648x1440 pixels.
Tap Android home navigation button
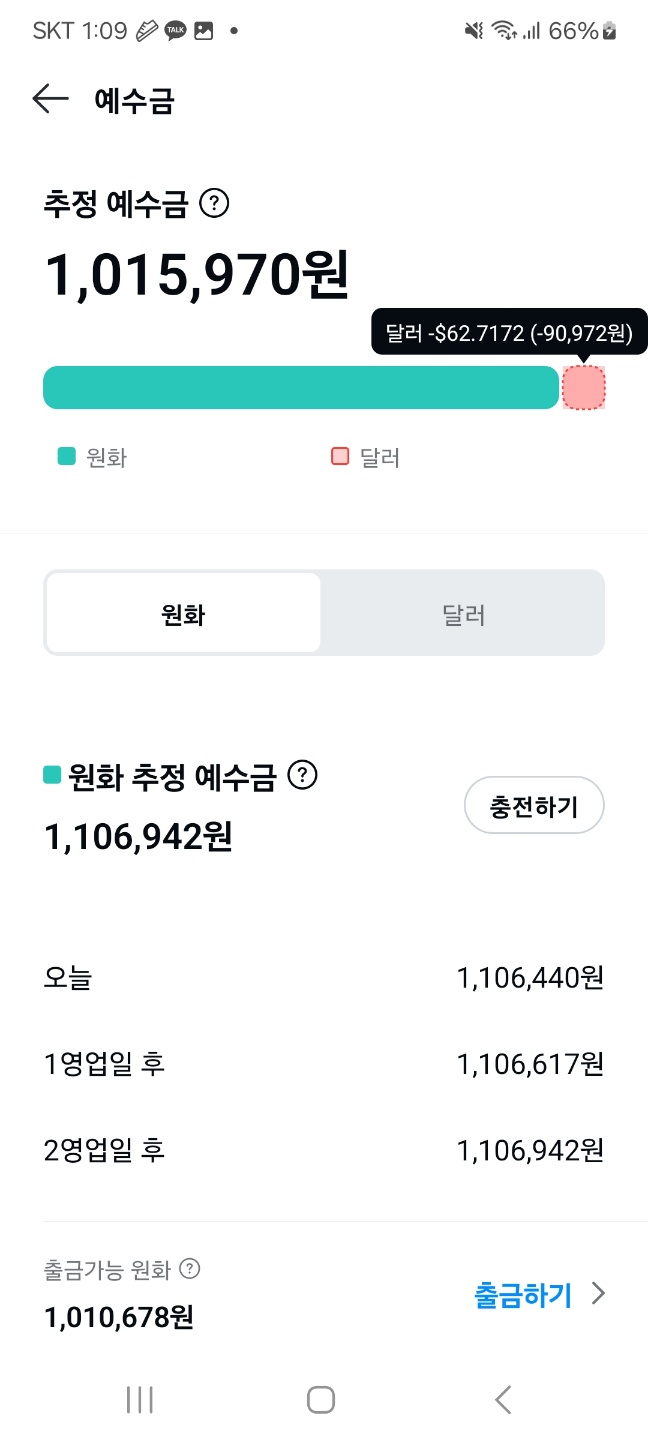pyautogui.click(x=321, y=1400)
